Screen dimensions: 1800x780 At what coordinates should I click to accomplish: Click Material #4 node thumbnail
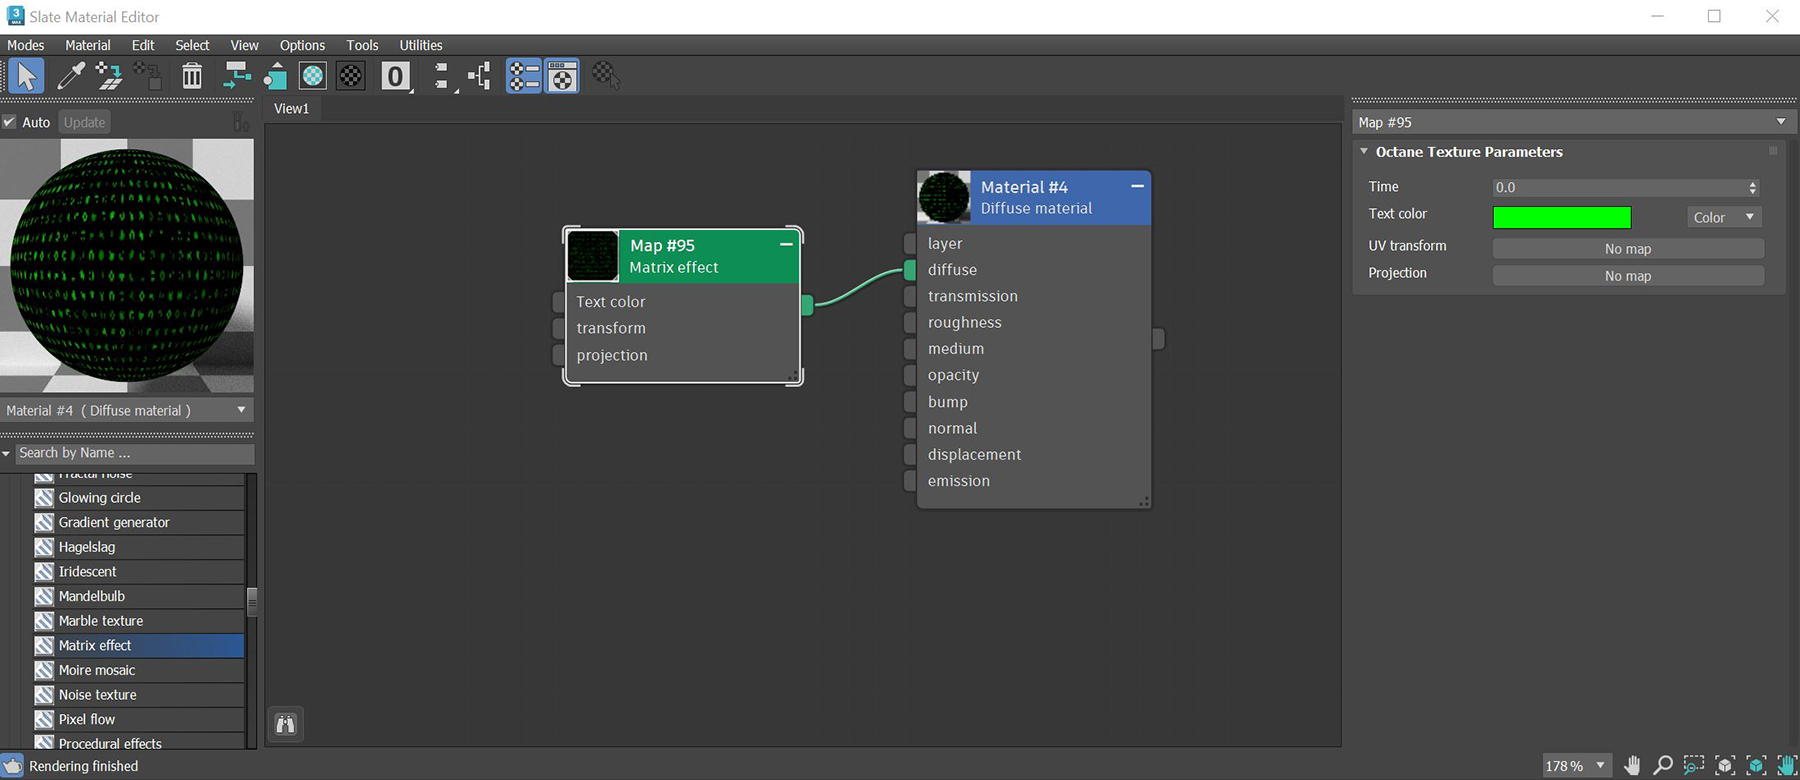click(944, 197)
